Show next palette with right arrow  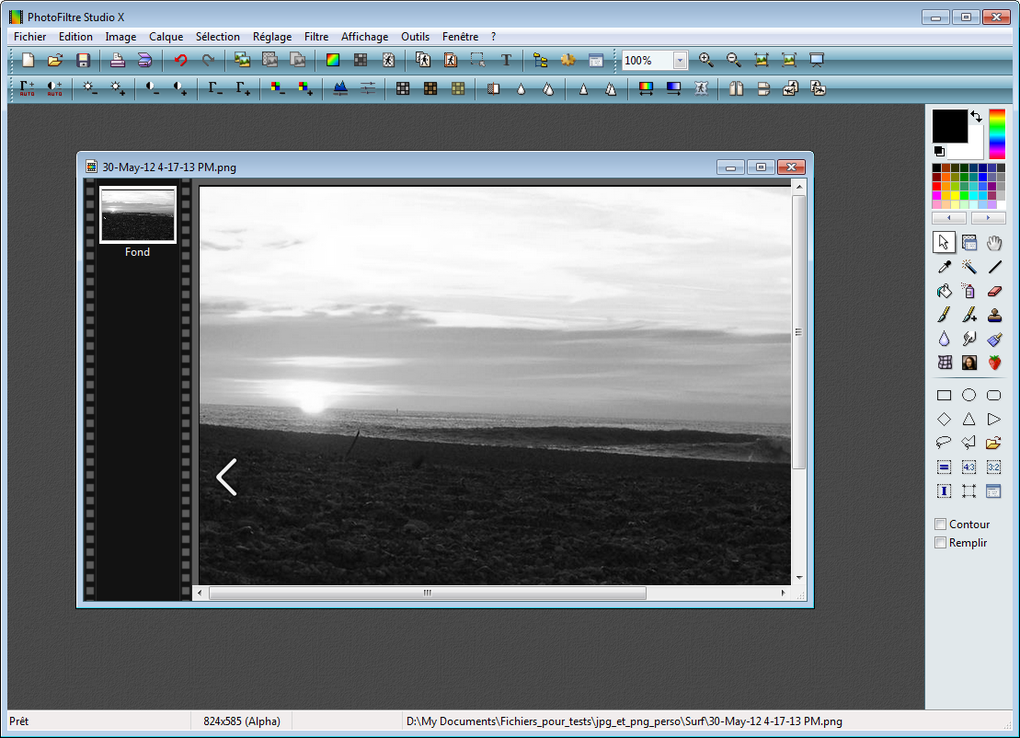tap(988, 218)
